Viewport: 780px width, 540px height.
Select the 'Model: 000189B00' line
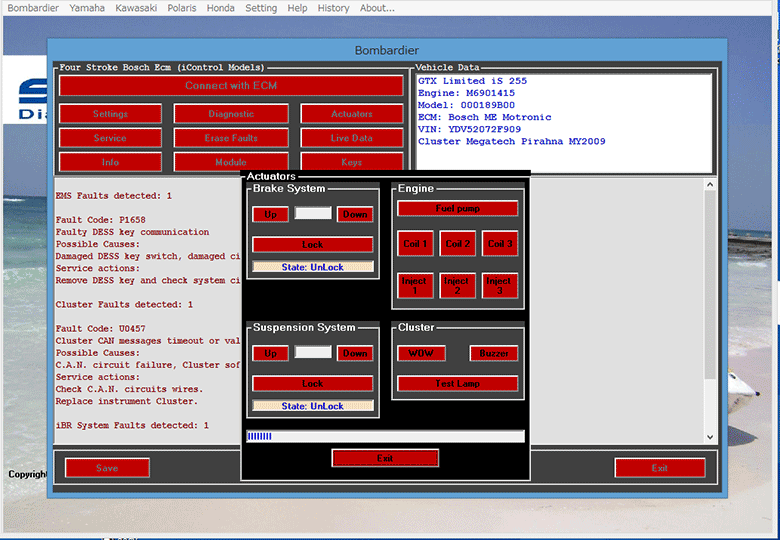(x=466, y=105)
